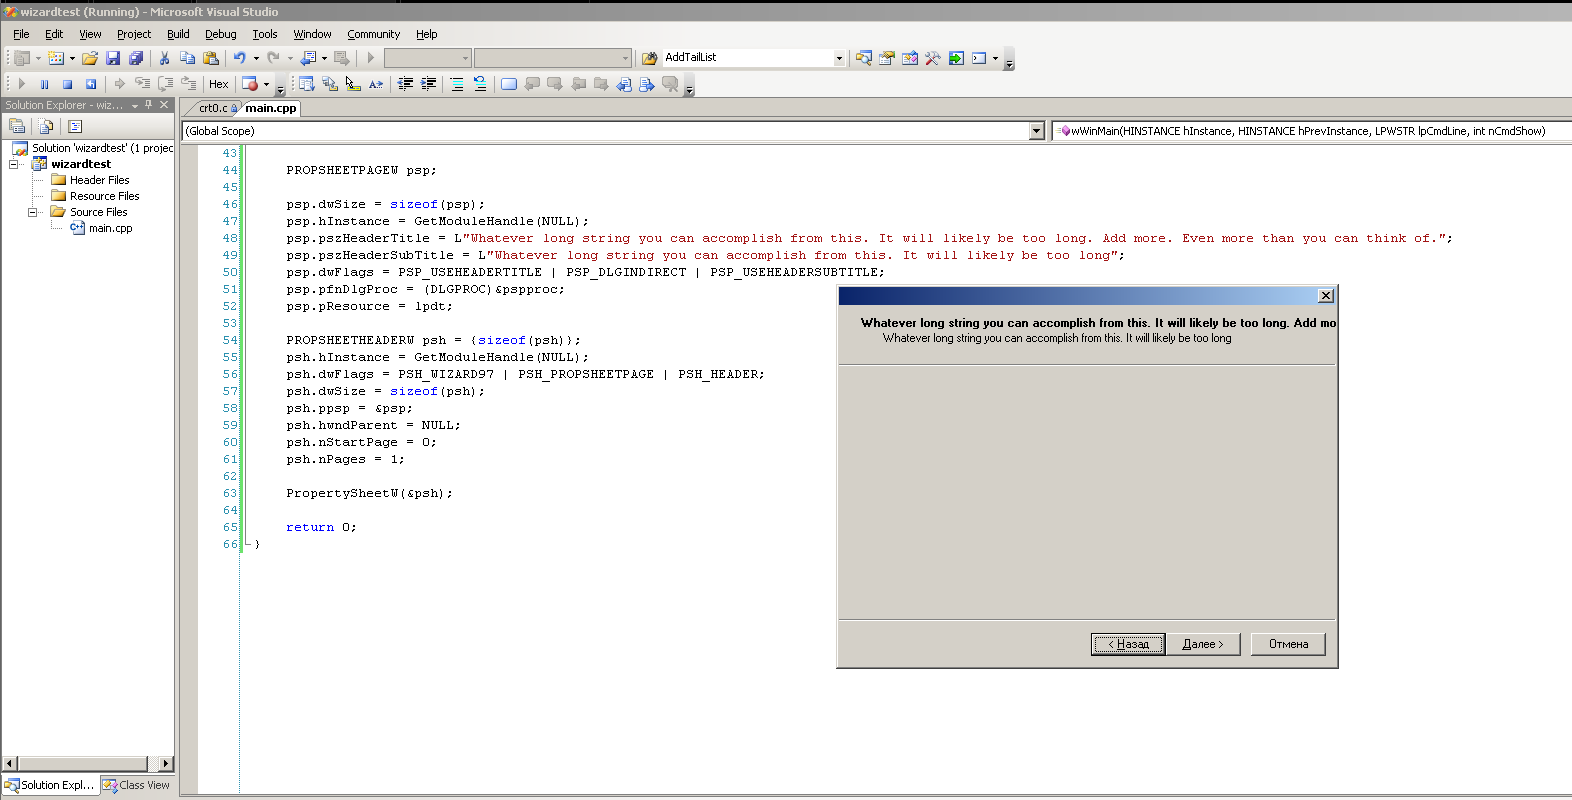
Task: Comment out the selected lines icon
Action: (x=457, y=84)
